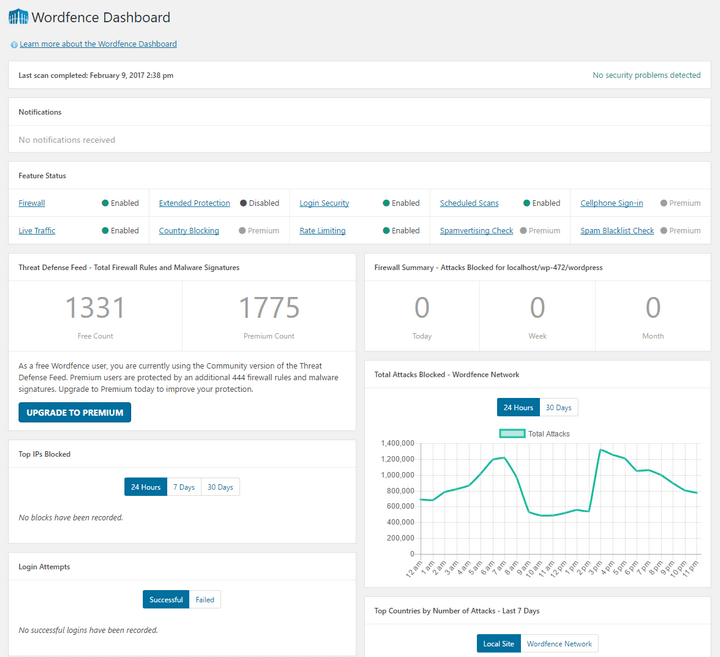Click the 1,400,000 y-axis label
This screenshot has height=657, width=720.
[x=398, y=443]
